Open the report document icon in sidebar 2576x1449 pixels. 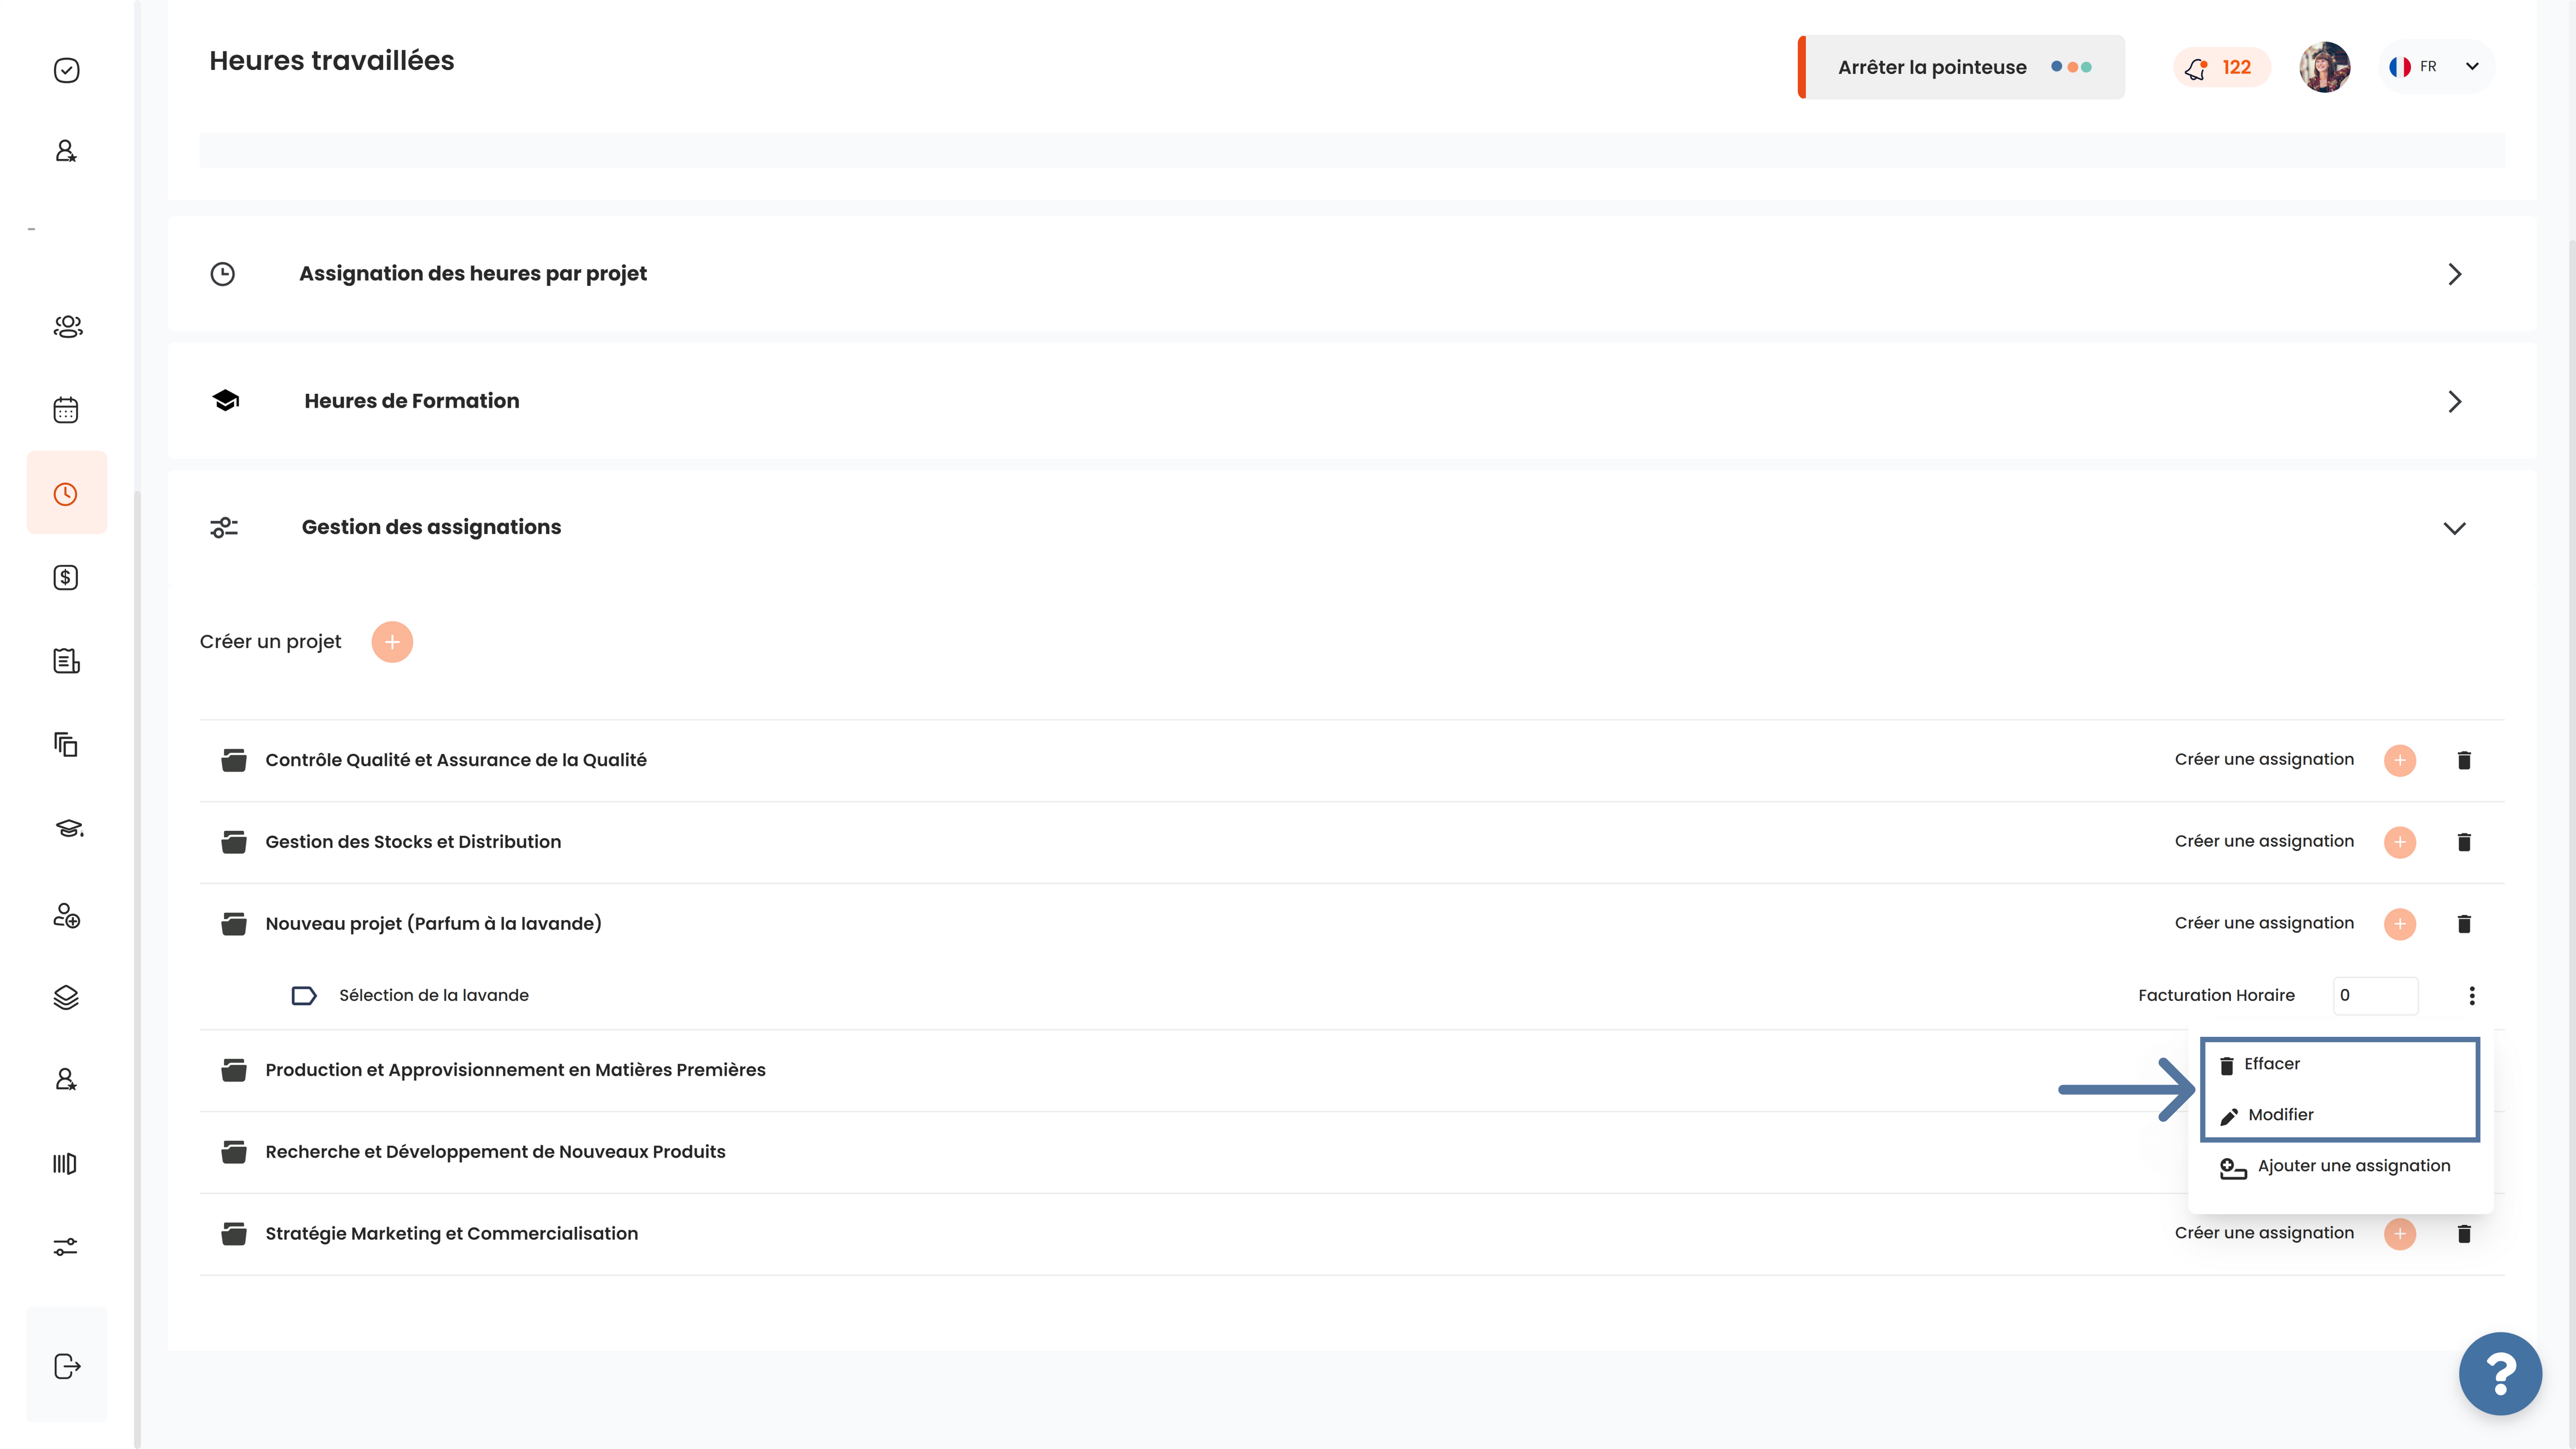point(66,661)
